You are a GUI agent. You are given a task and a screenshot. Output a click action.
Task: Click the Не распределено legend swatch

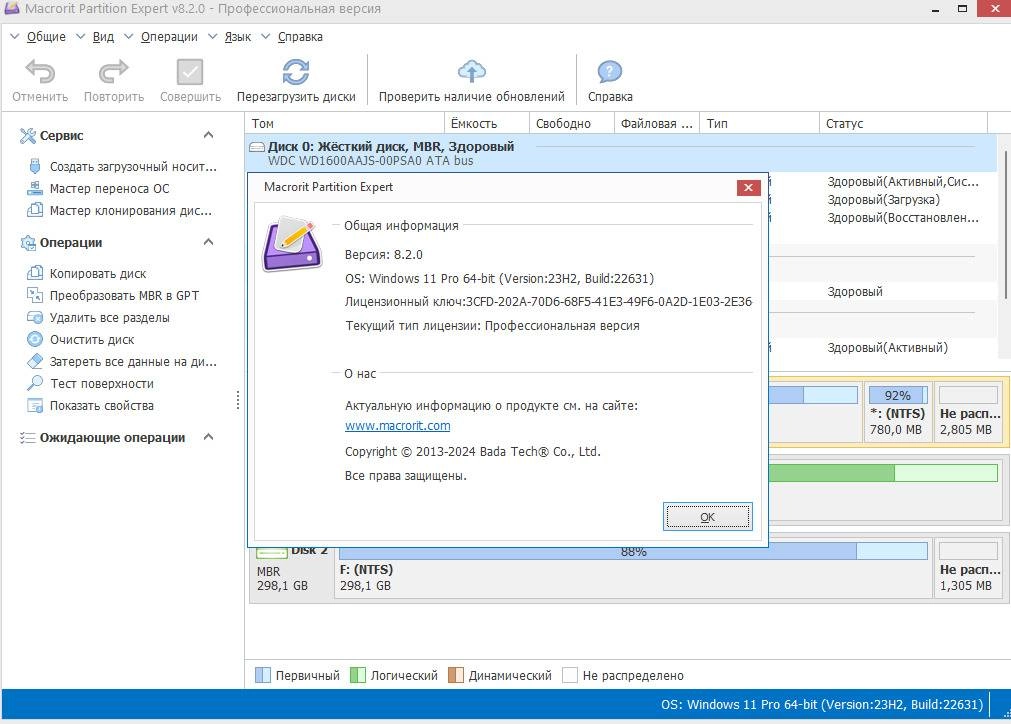569,675
